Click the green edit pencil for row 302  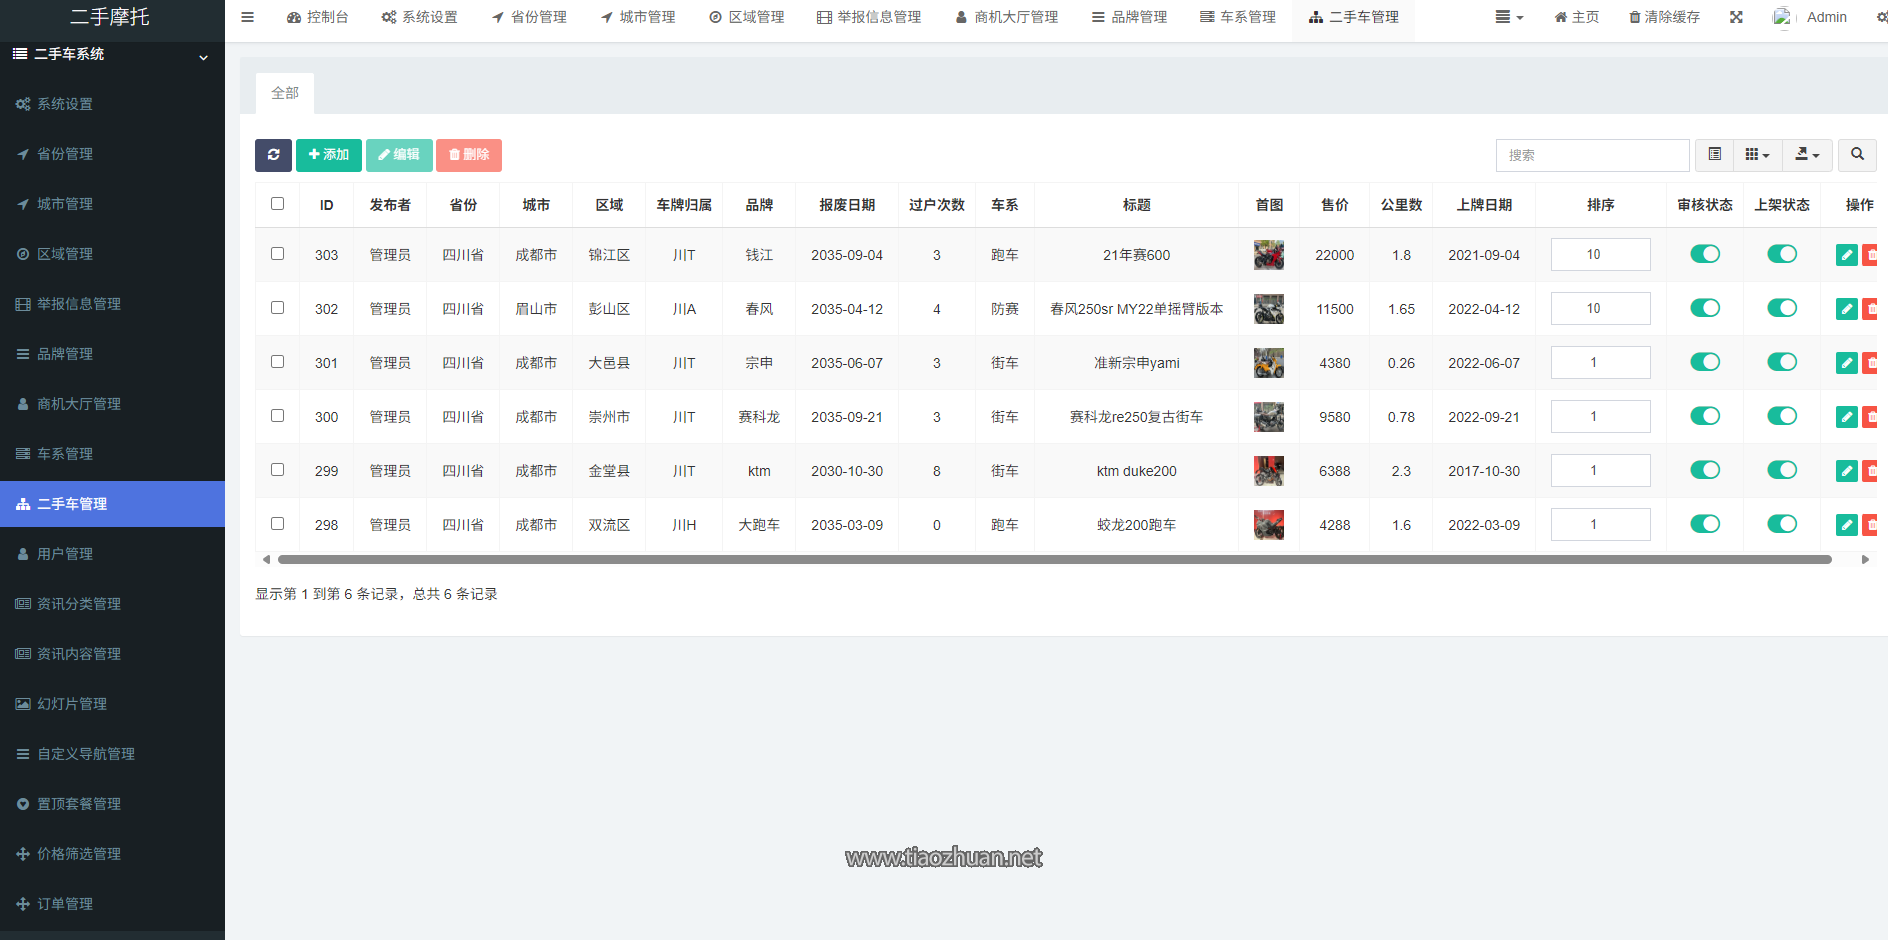point(1846,309)
